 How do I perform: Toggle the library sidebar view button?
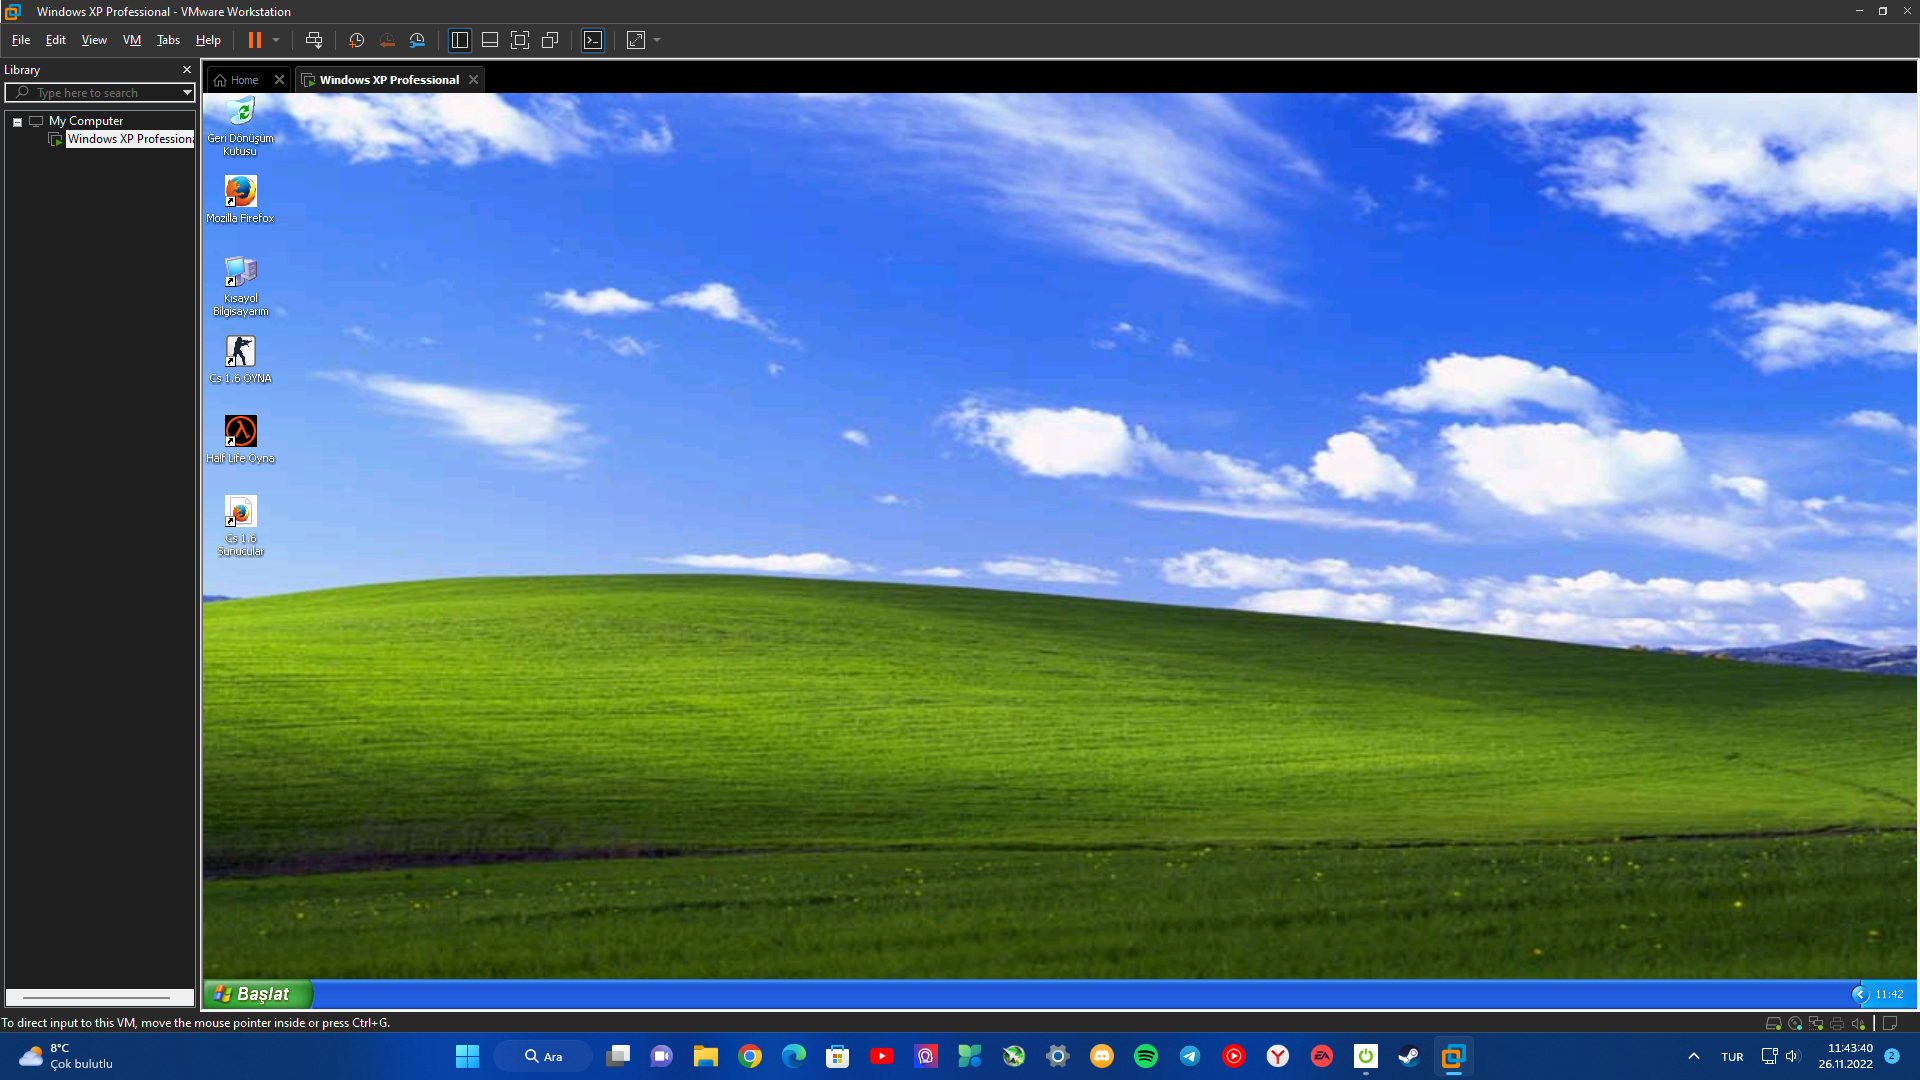[460, 40]
